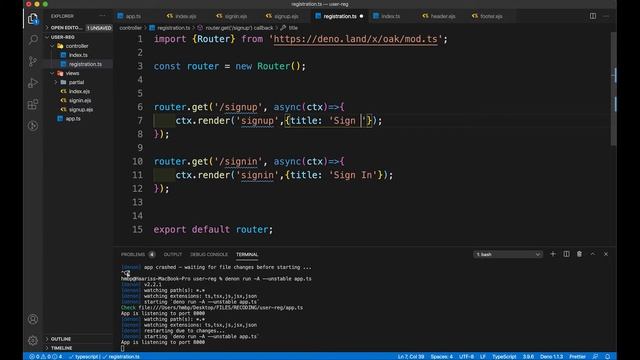Click Deno 1.1.3 status bar item

click(x=551, y=356)
